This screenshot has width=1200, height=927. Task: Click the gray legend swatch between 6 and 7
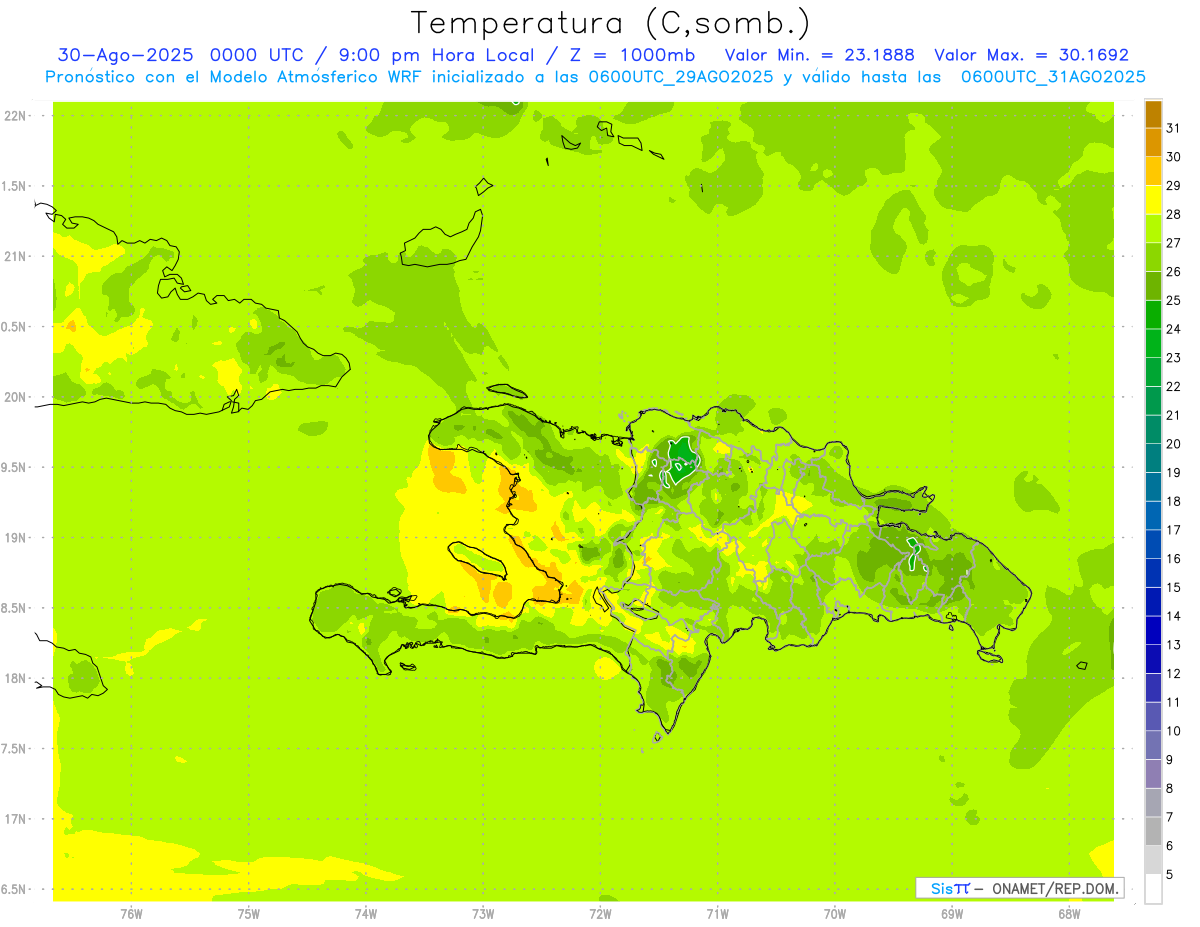click(1153, 831)
